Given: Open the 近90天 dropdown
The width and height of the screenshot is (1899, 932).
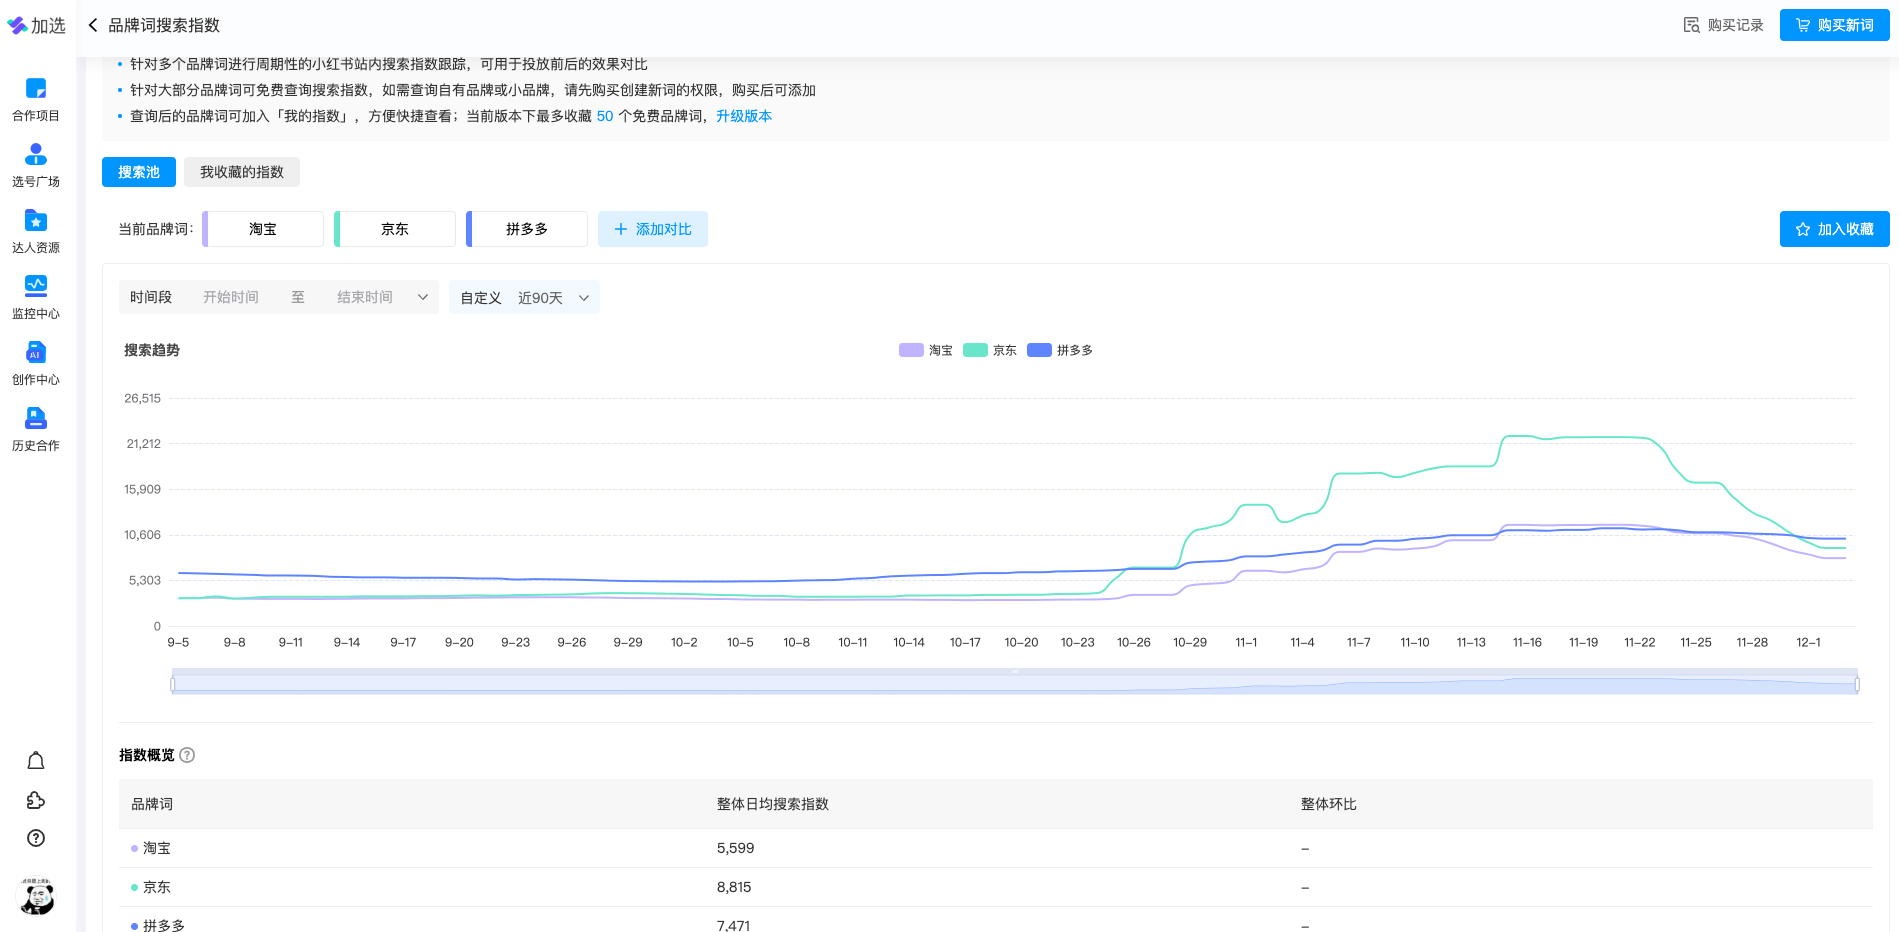Looking at the screenshot, I should tap(524, 297).
